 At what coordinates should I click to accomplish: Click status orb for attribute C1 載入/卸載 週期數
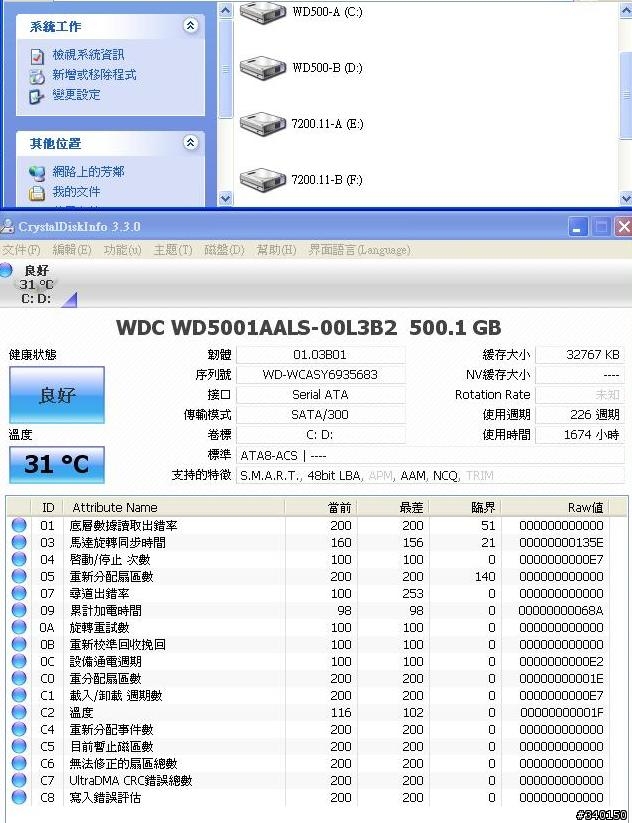pyautogui.click(x=19, y=695)
